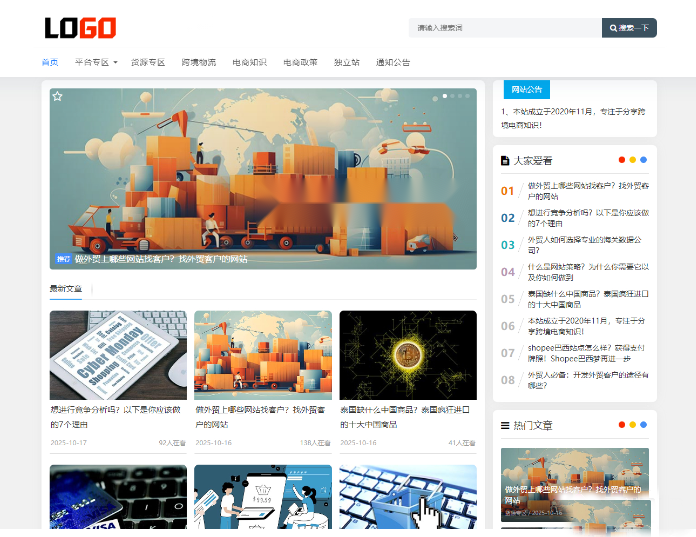
Task: Focus the search keyword input field
Action: point(505,28)
